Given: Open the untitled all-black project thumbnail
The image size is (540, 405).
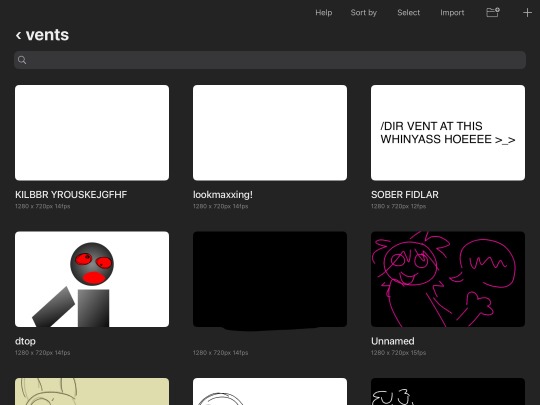Looking at the screenshot, I should (x=270, y=279).
